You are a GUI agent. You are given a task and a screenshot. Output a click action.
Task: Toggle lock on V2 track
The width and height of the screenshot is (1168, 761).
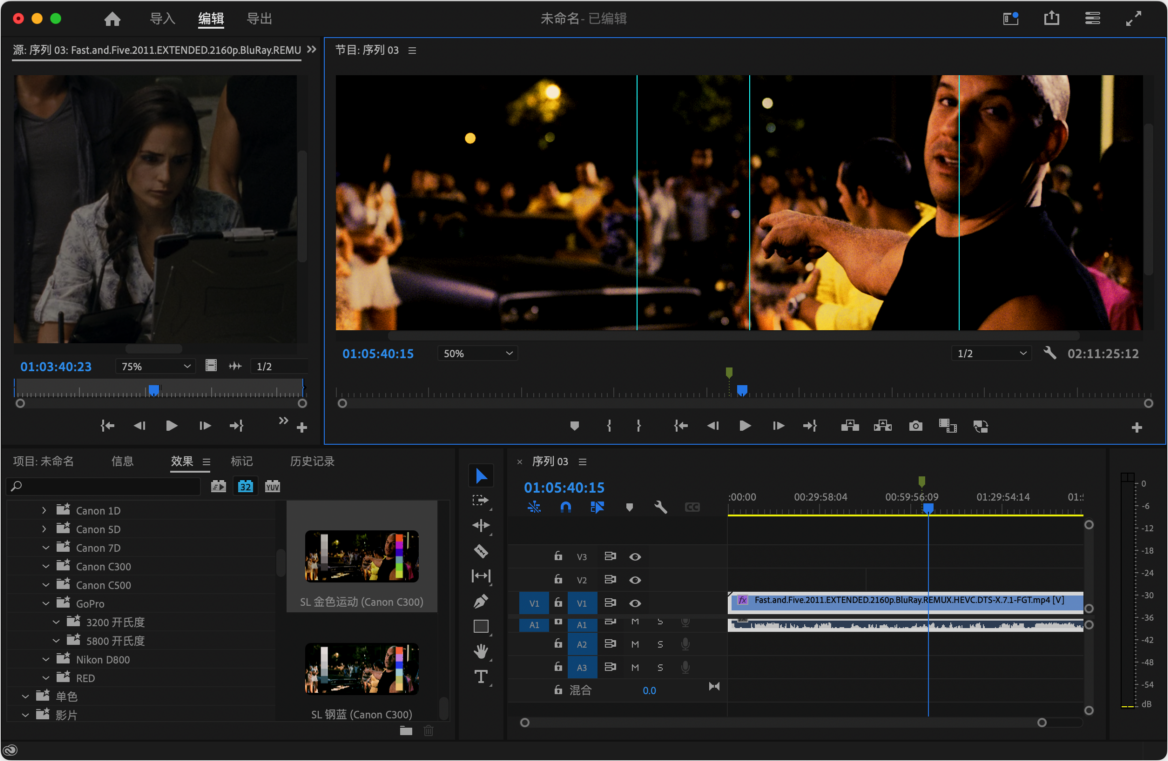pyautogui.click(x=558, y=579)
